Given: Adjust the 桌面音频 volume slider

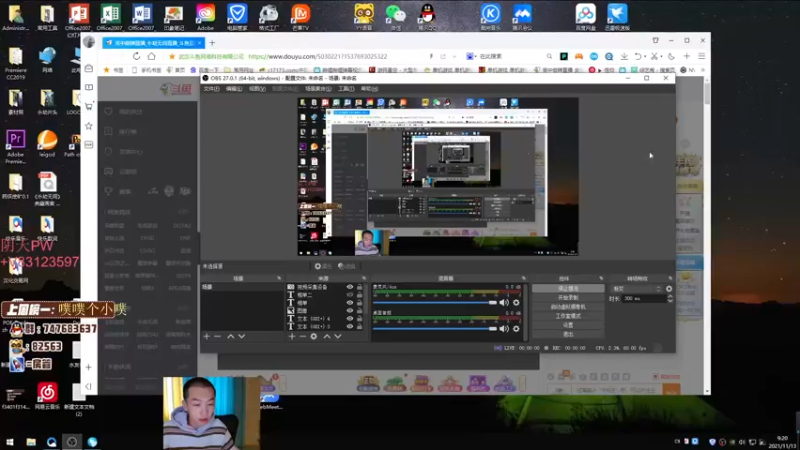Looking at the screenshot, I should 435,329.
